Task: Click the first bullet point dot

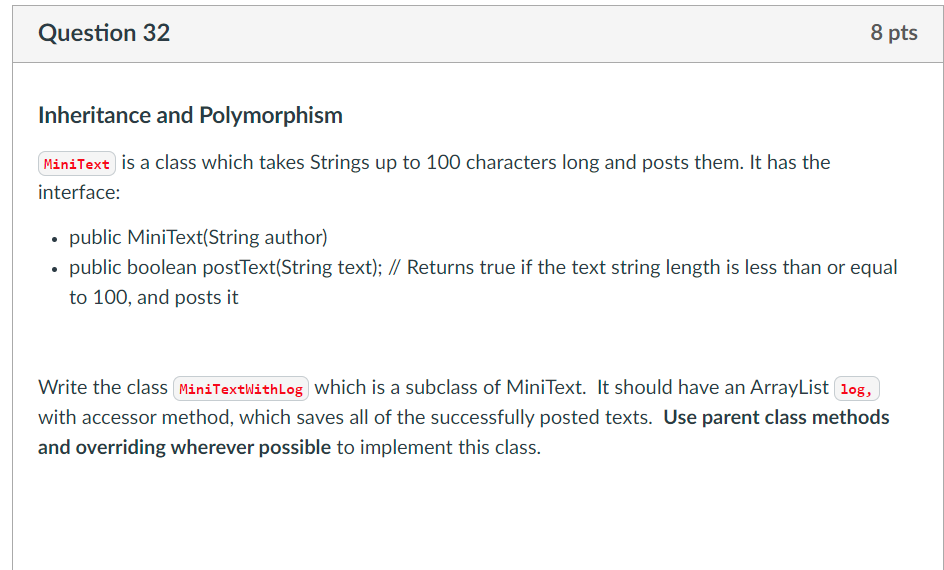Action: [53, 238]
